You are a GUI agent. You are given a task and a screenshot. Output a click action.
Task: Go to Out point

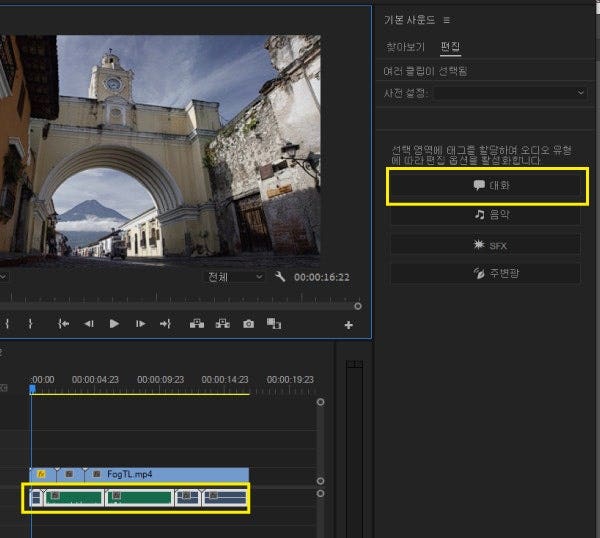pos(166,324)
